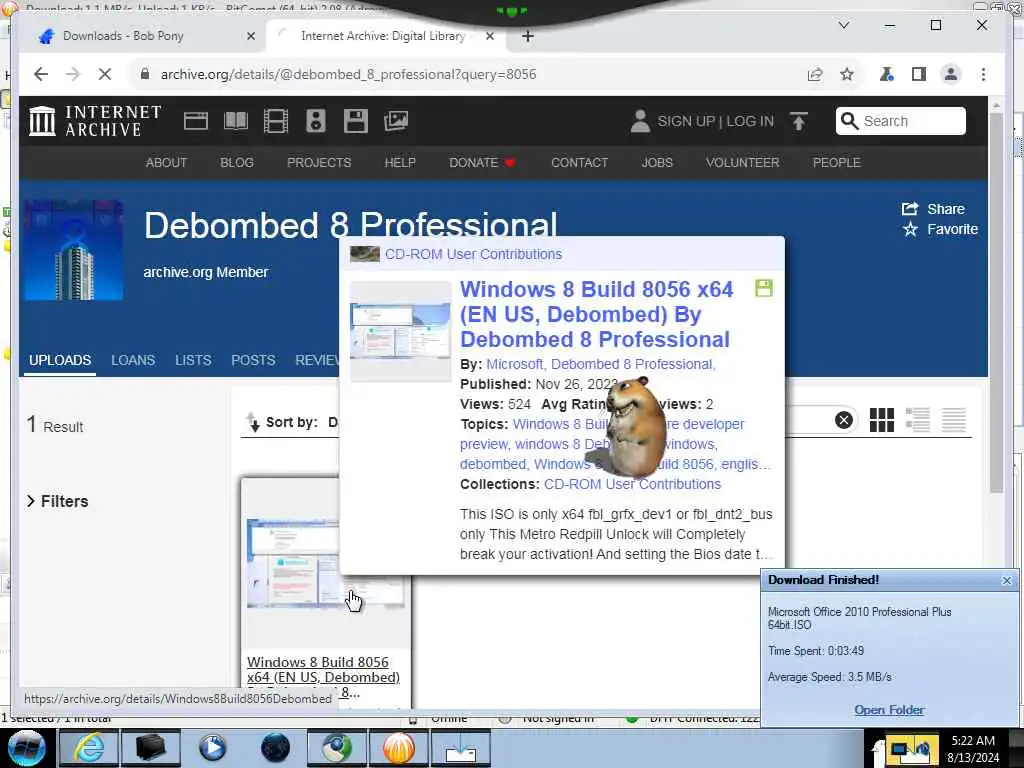Switch to the tile grid view
Screen dimensions: 1024x768
click(882, 420)
